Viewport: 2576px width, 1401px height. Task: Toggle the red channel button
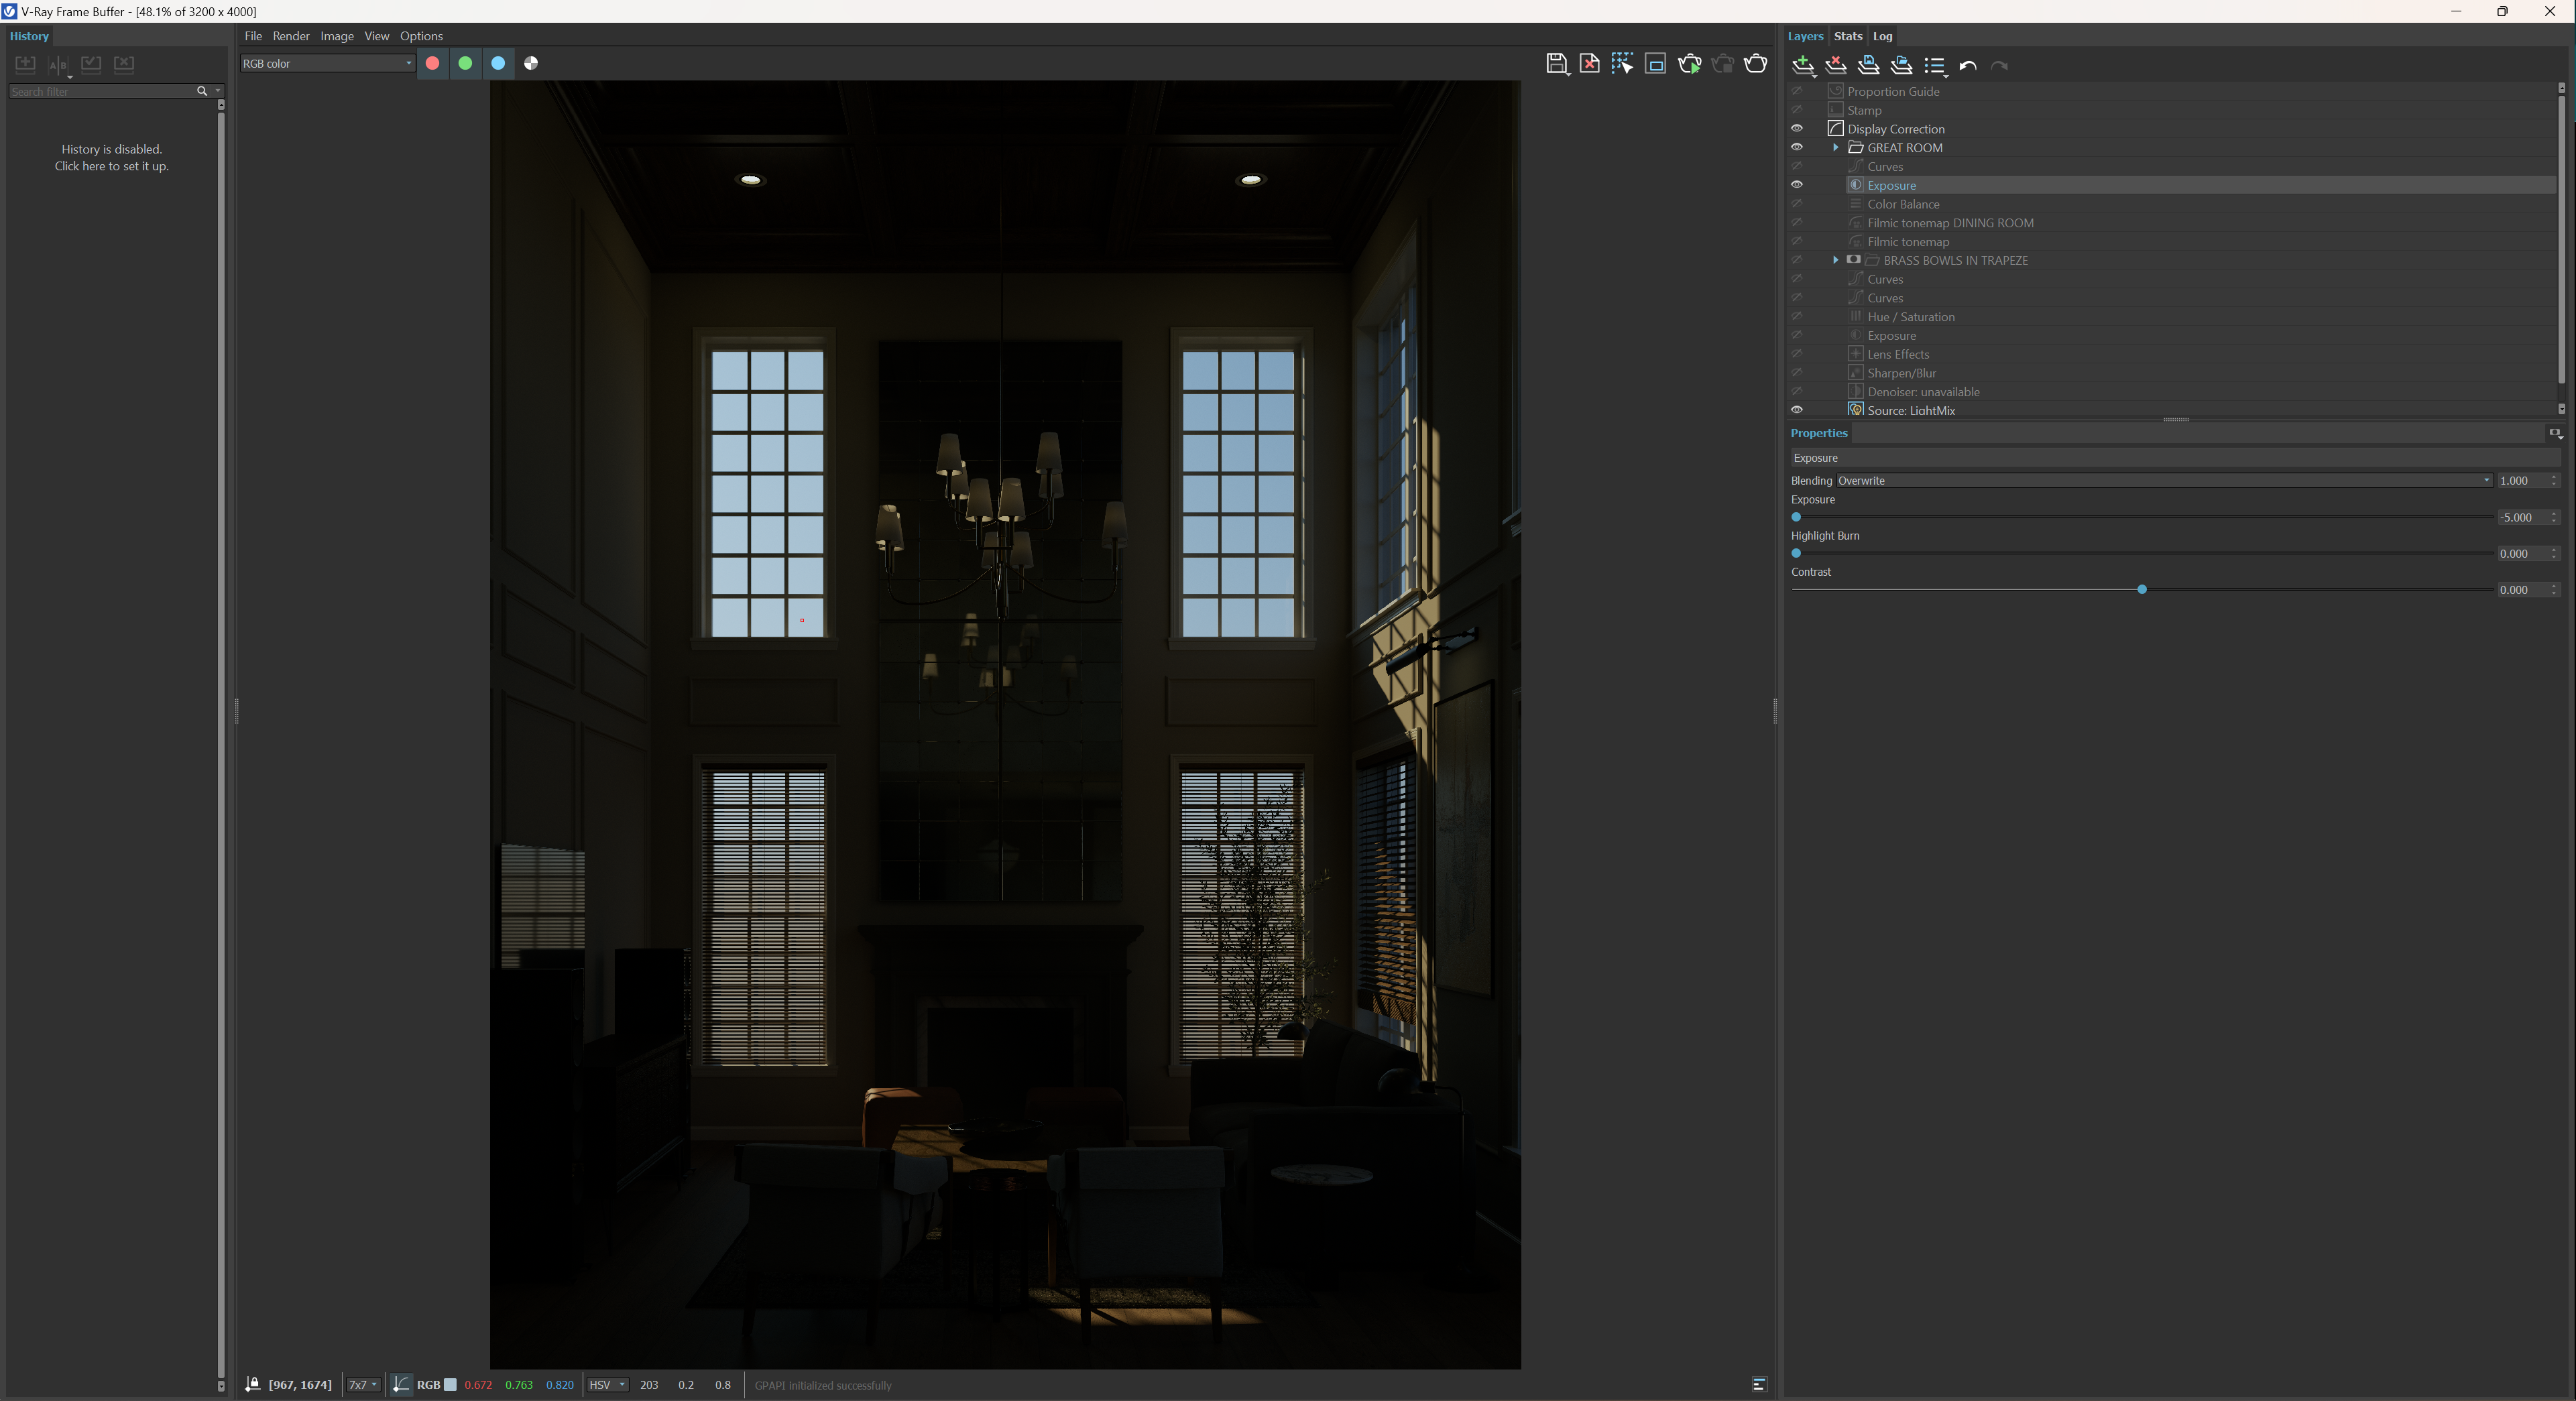point(432,63)
